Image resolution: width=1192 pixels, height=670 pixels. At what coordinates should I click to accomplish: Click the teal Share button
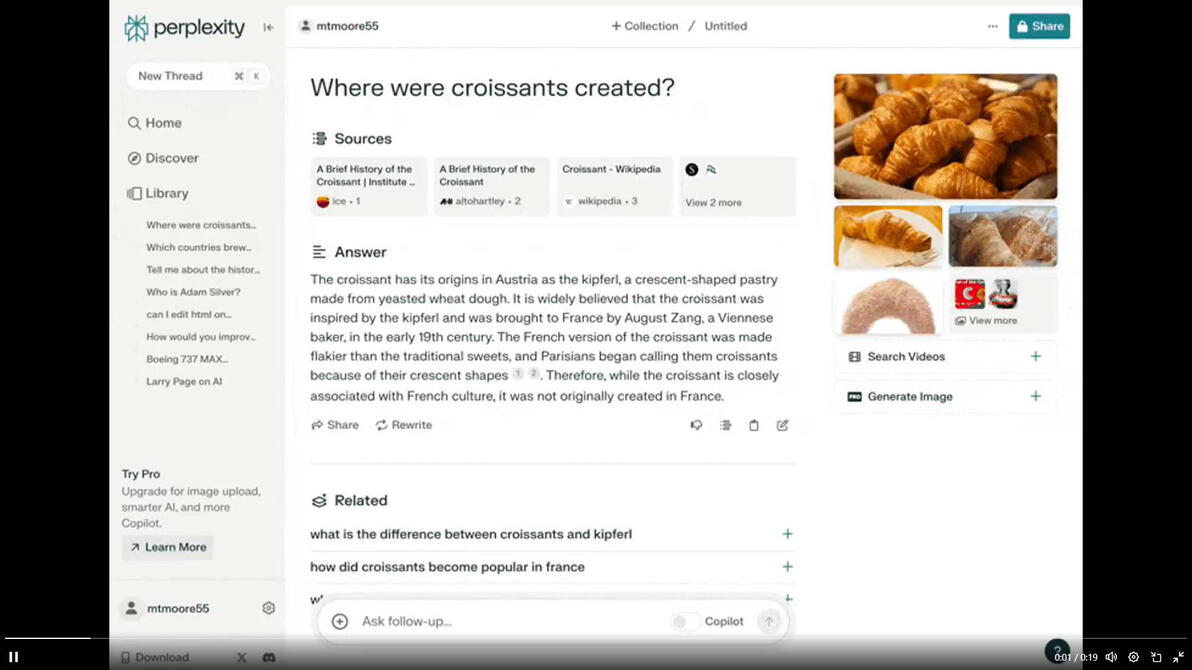(x=1039, y=26)
